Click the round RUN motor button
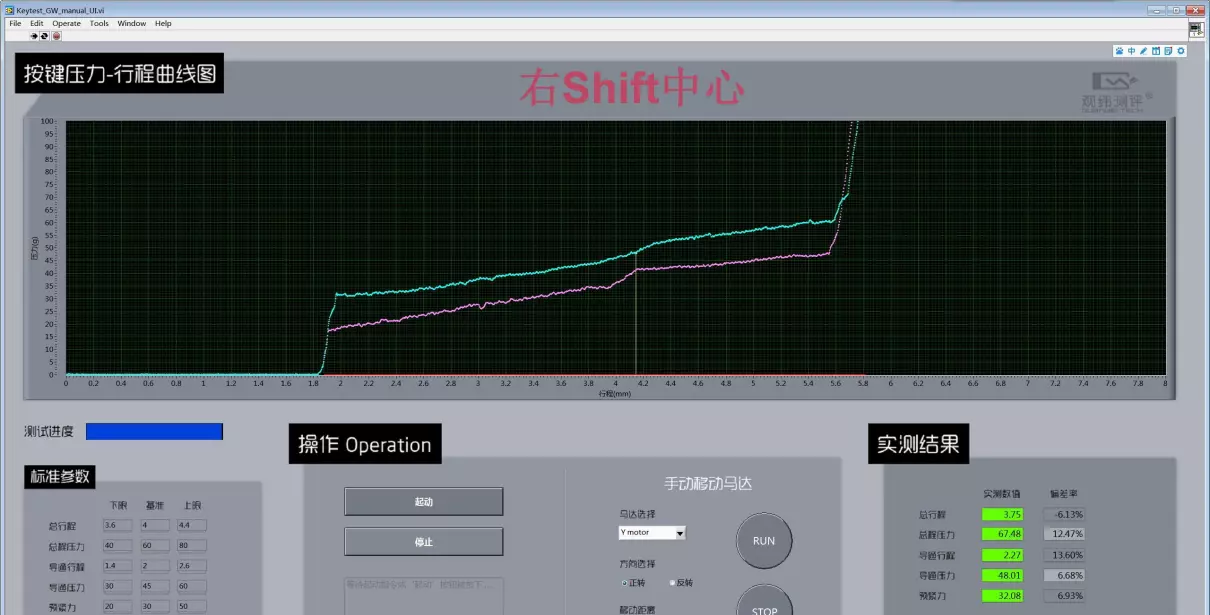Image resolution: width=1210 pixels, height=615 pixels. pos(764,541)
